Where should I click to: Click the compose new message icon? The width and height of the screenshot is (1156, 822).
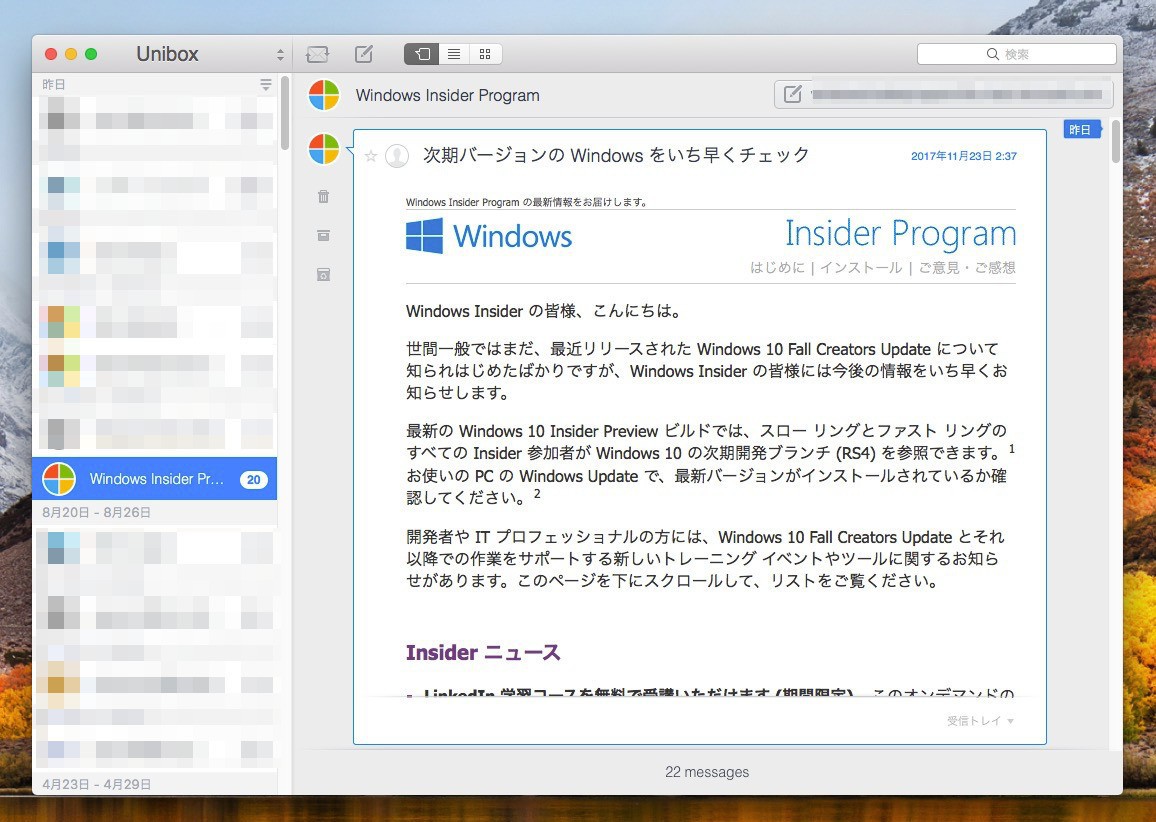364,54
